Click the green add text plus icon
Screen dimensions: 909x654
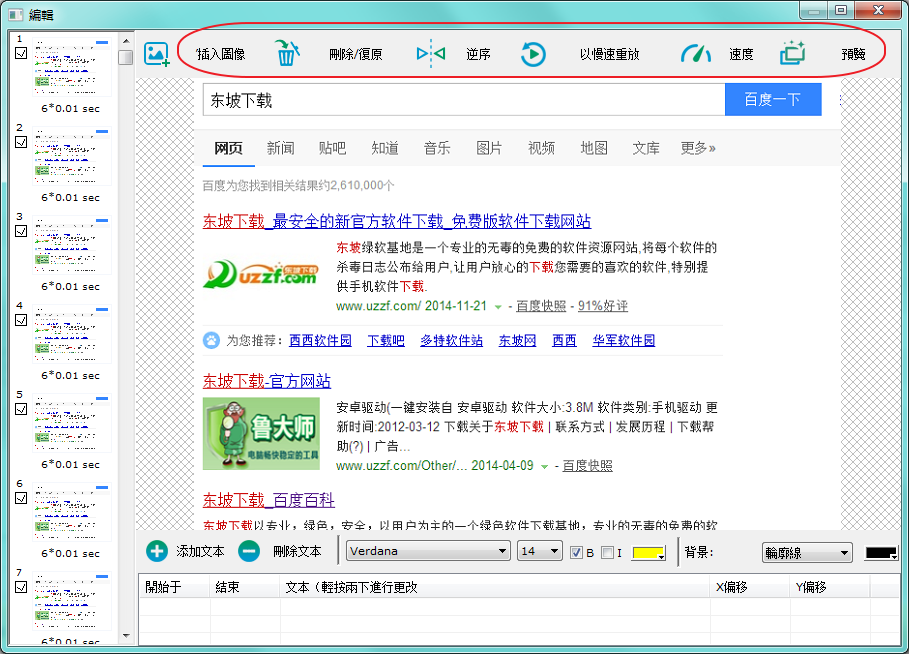(157, 551)
